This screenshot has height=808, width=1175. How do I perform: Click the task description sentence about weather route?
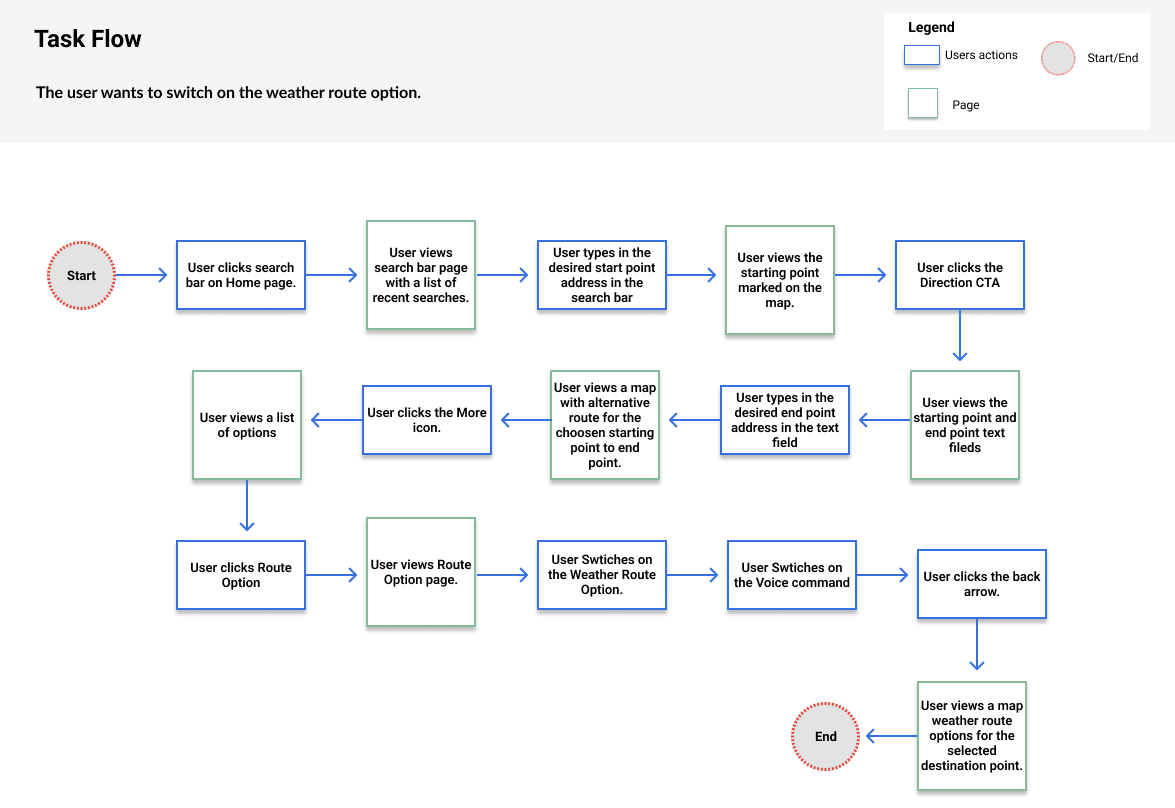[229, 92]
